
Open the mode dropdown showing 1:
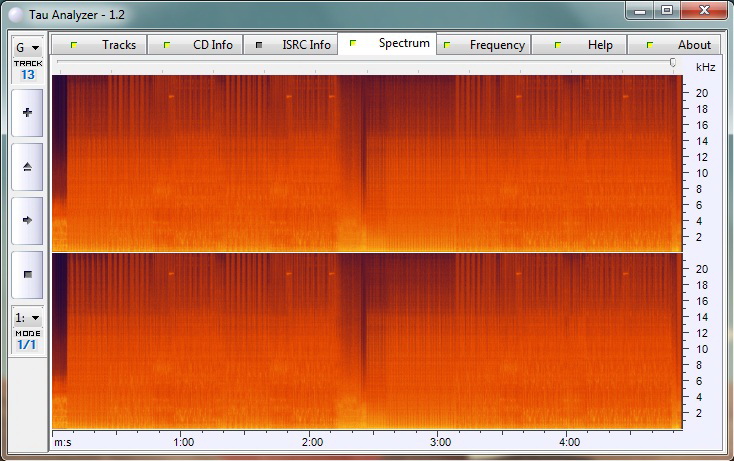(x=28, y=318)
